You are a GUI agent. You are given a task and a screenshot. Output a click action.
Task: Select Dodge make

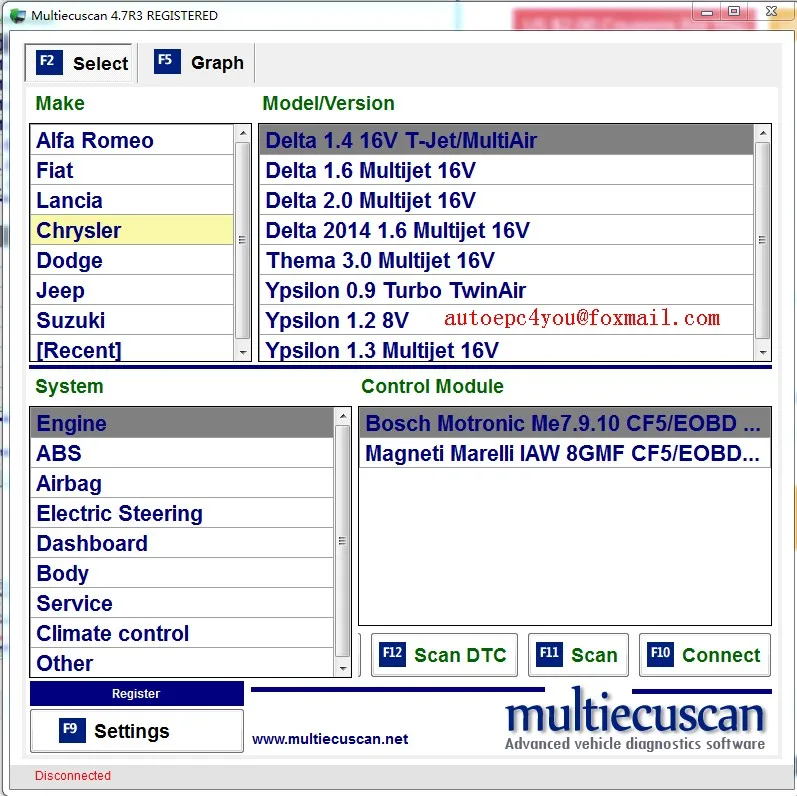[132, 260]
